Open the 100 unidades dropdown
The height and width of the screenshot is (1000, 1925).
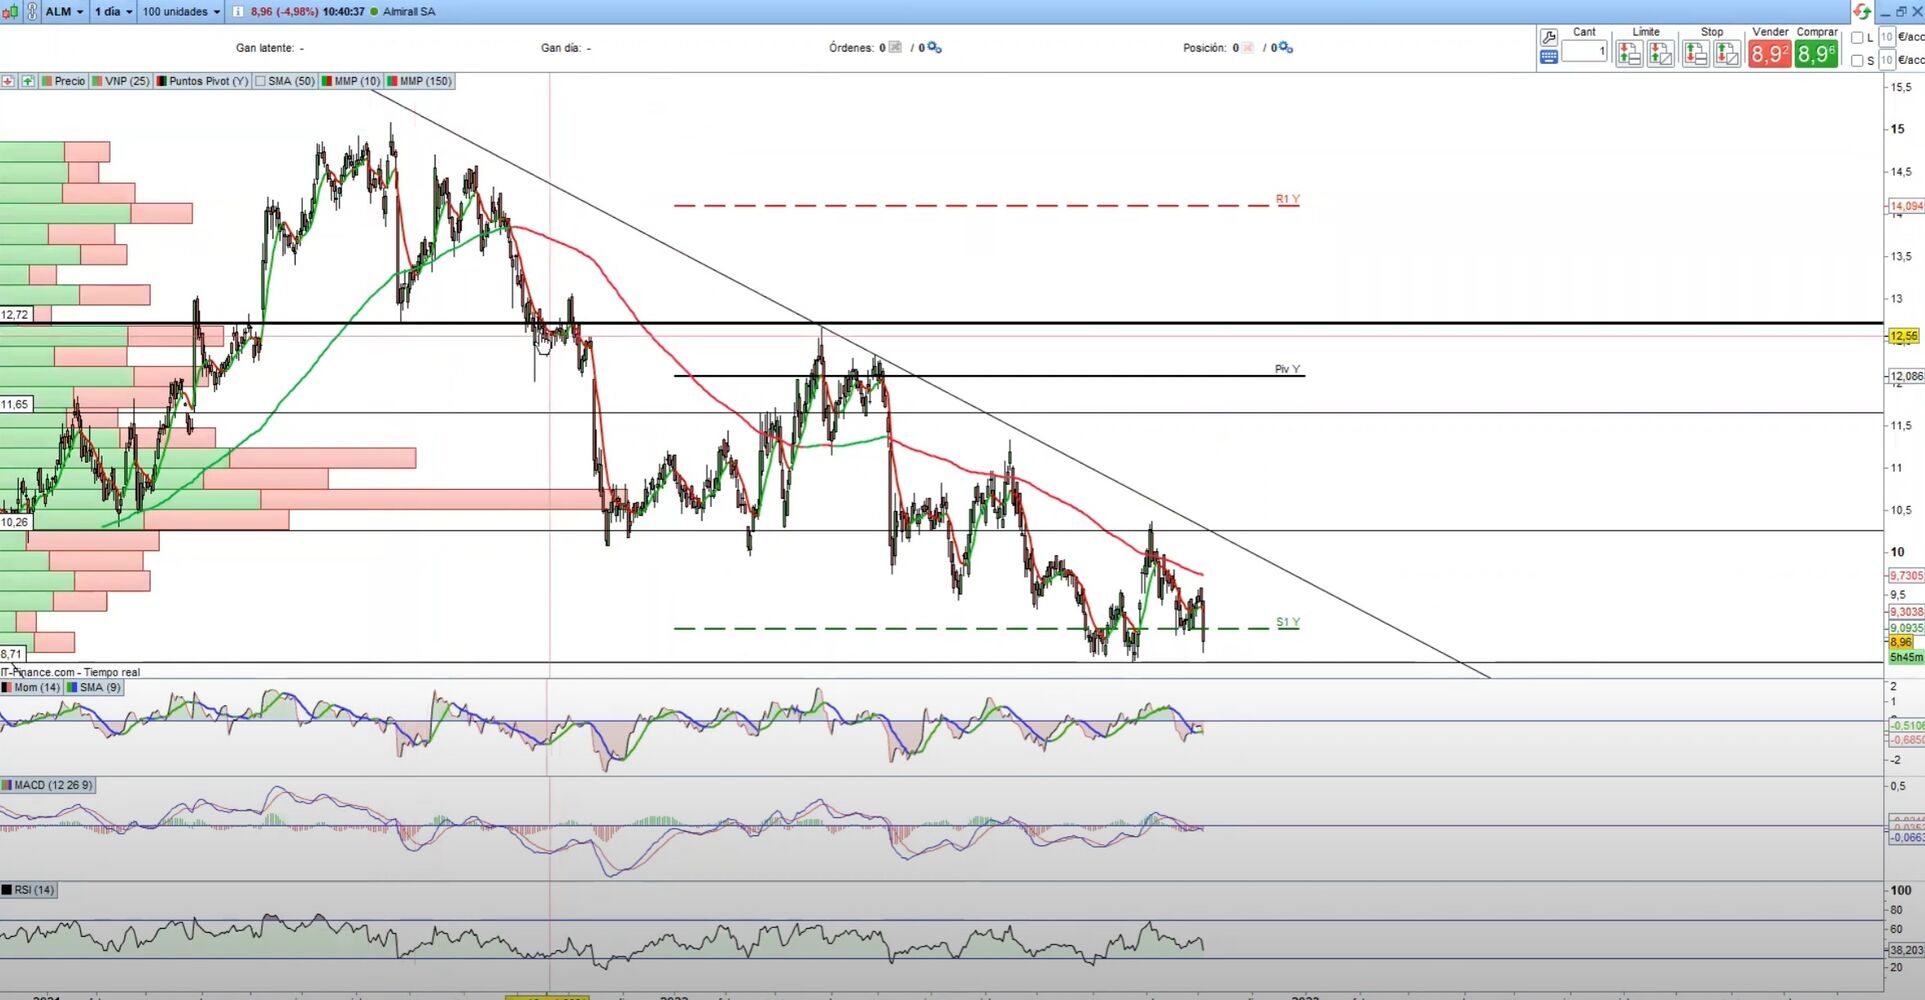pos(181,12)
